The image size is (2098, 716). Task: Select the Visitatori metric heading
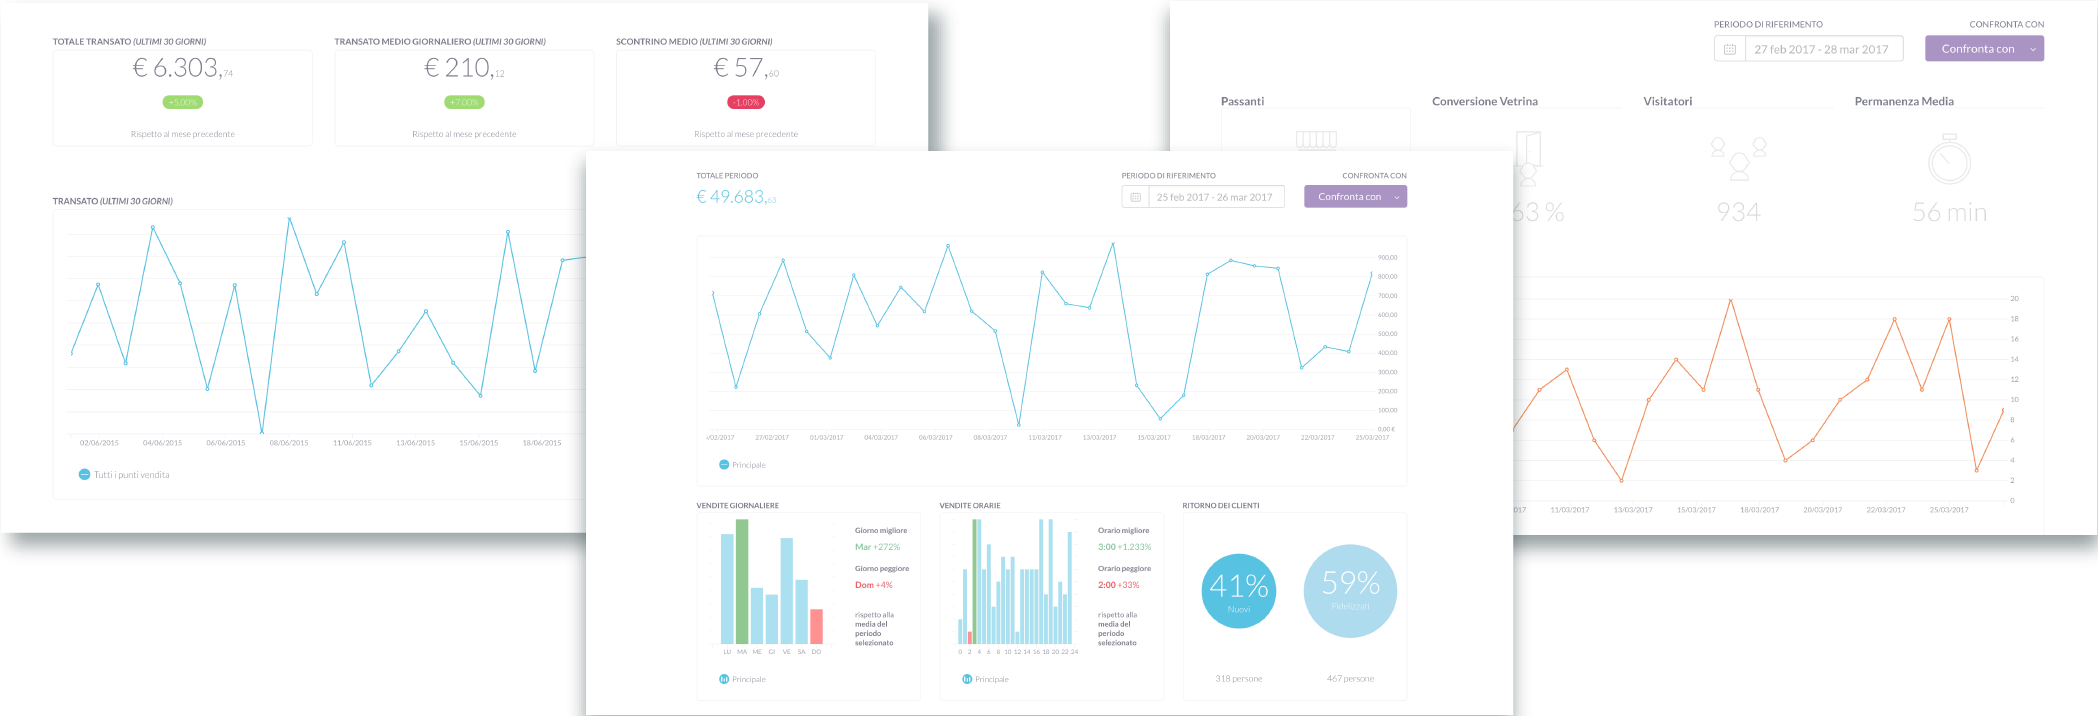tap(1667, 101)
